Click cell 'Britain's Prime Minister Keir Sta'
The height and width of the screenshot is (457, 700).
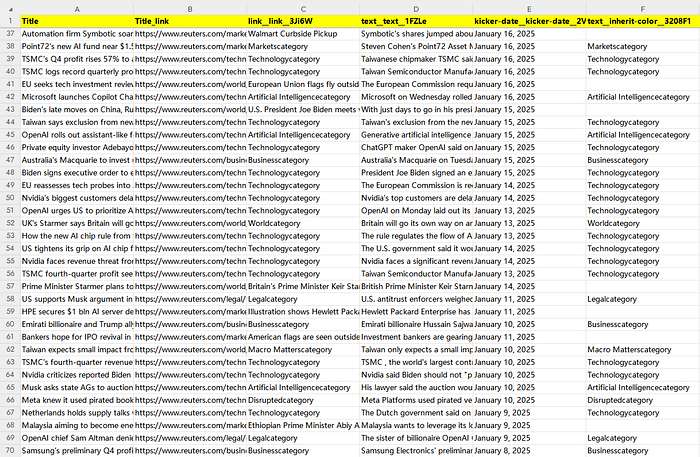[x=303, y=287]
